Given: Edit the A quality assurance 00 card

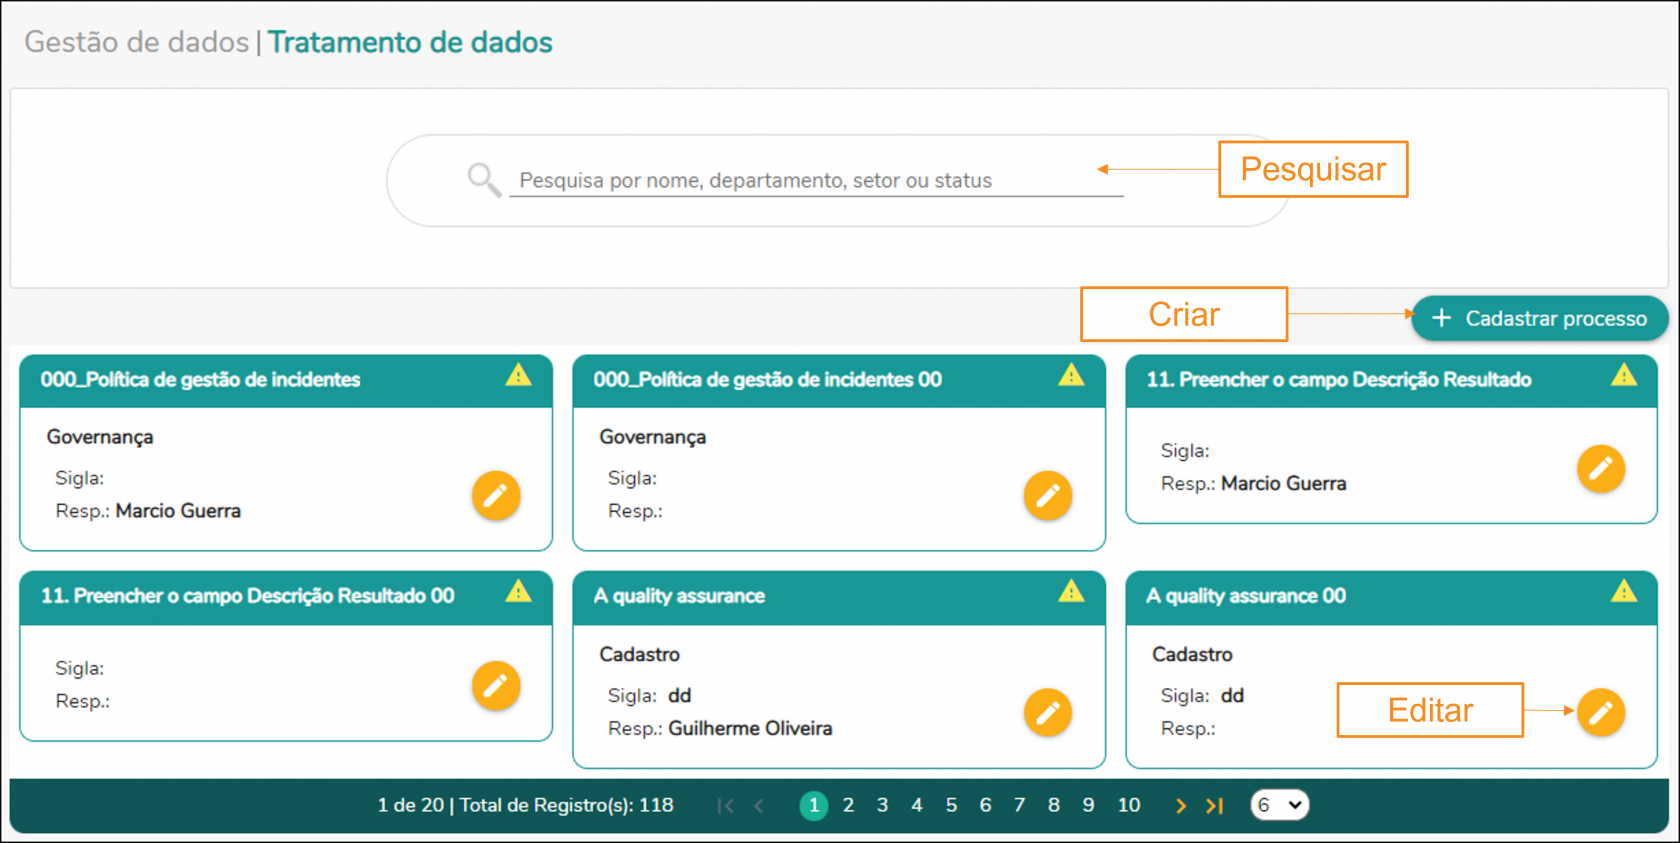Looking at the screenshot, I should click(1601, 712).
